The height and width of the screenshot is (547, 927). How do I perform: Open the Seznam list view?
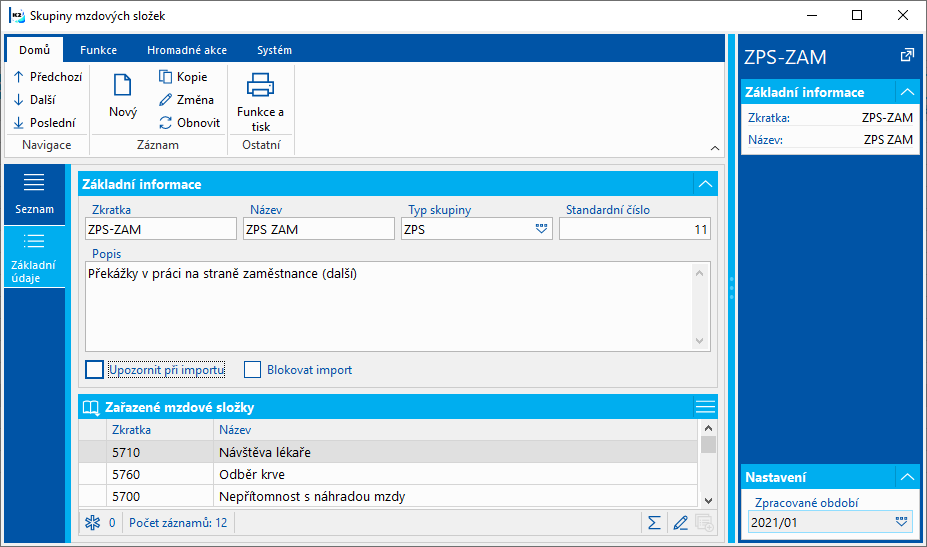coord(34,194)
